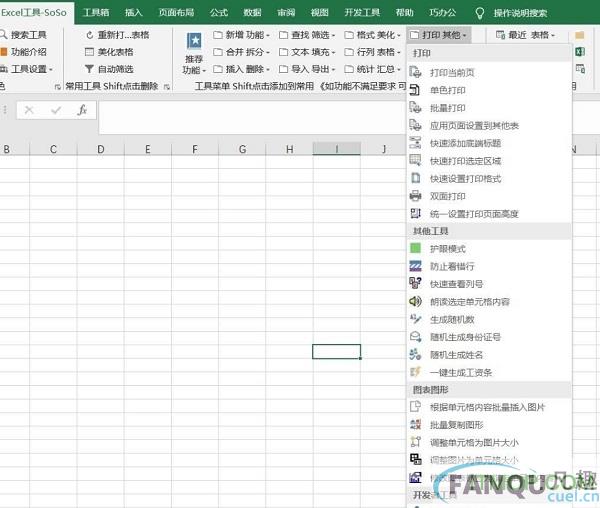The height and width of the screenshot is (508, 600).
Task: Click the 快速打印选定区域 icon
Action: pos(415,160)
